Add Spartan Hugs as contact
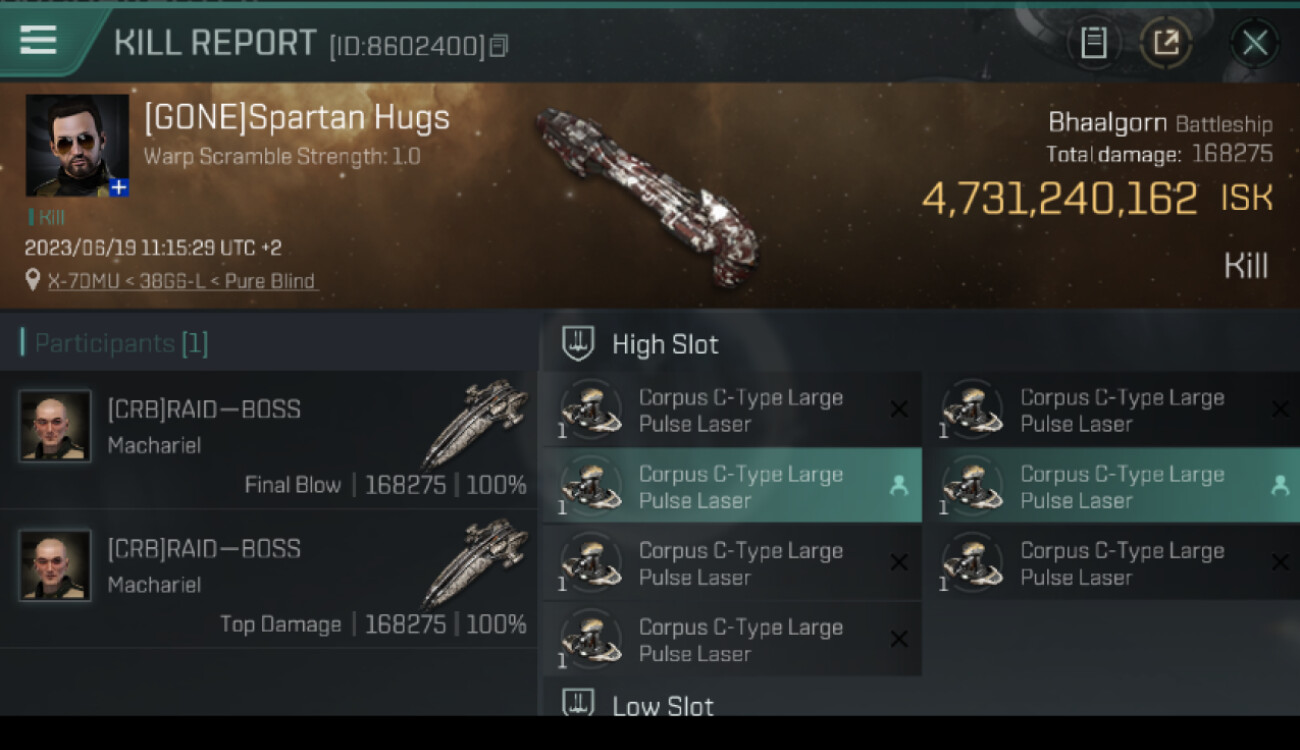1300x750 pixels. [119, 187]
